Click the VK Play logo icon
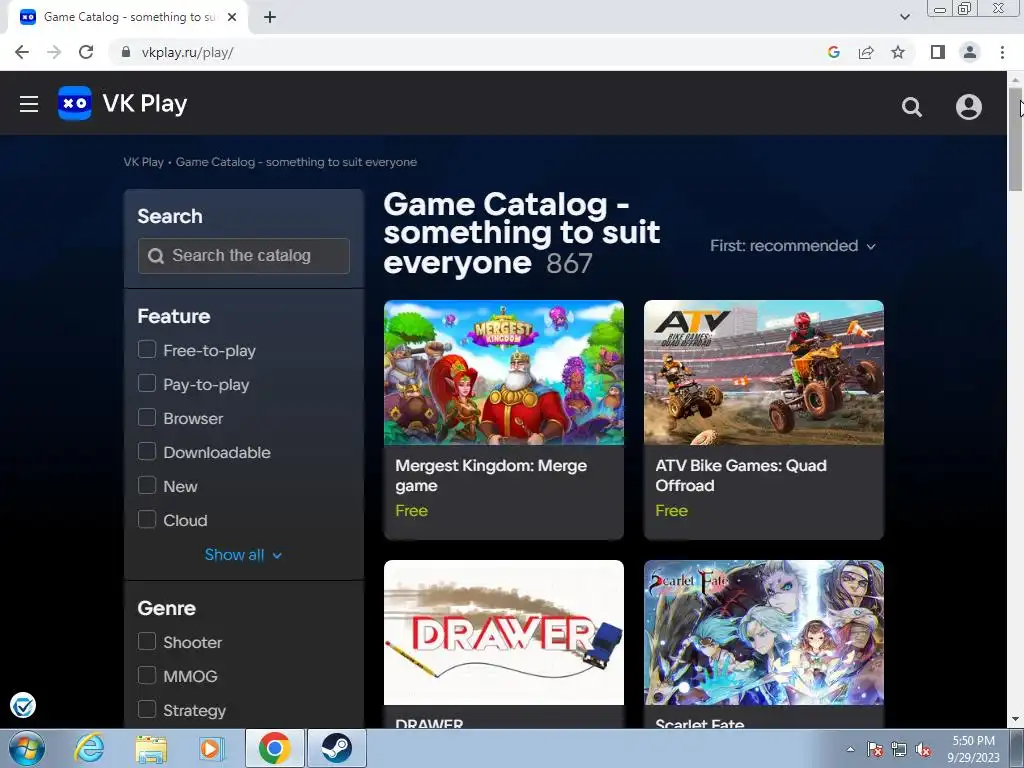The width and height of the screenshot is (1024, 768). point(74,103)
